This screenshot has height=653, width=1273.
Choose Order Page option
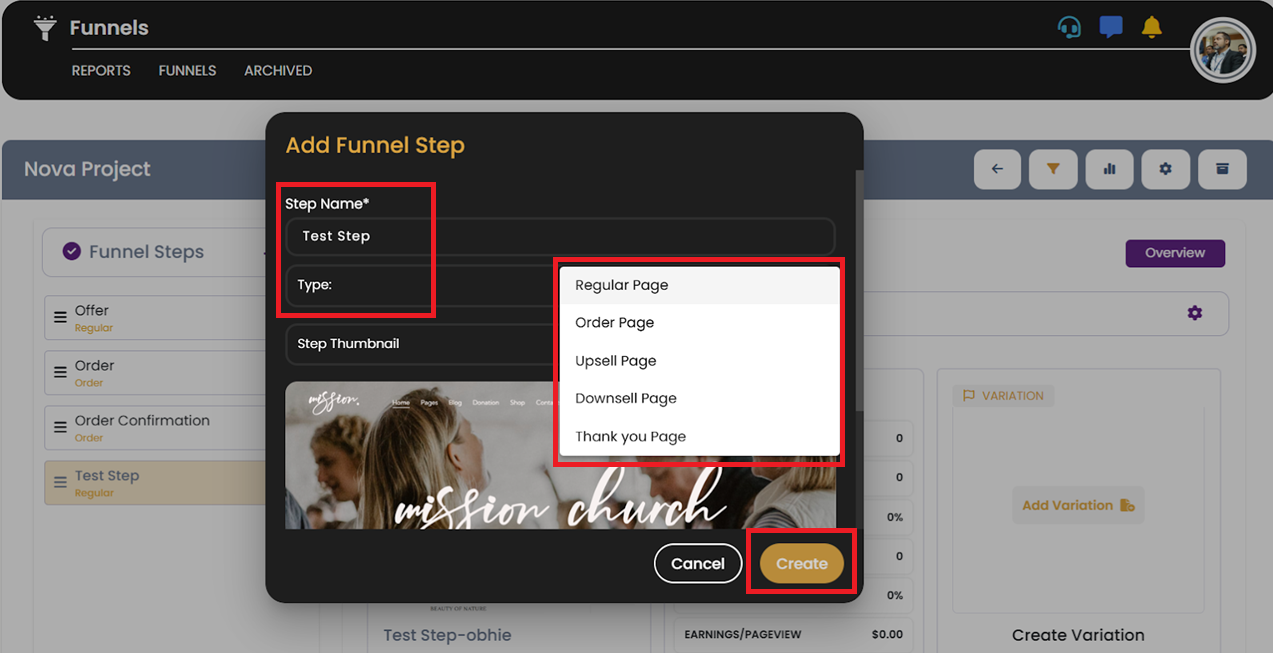(x=614, y=323)
